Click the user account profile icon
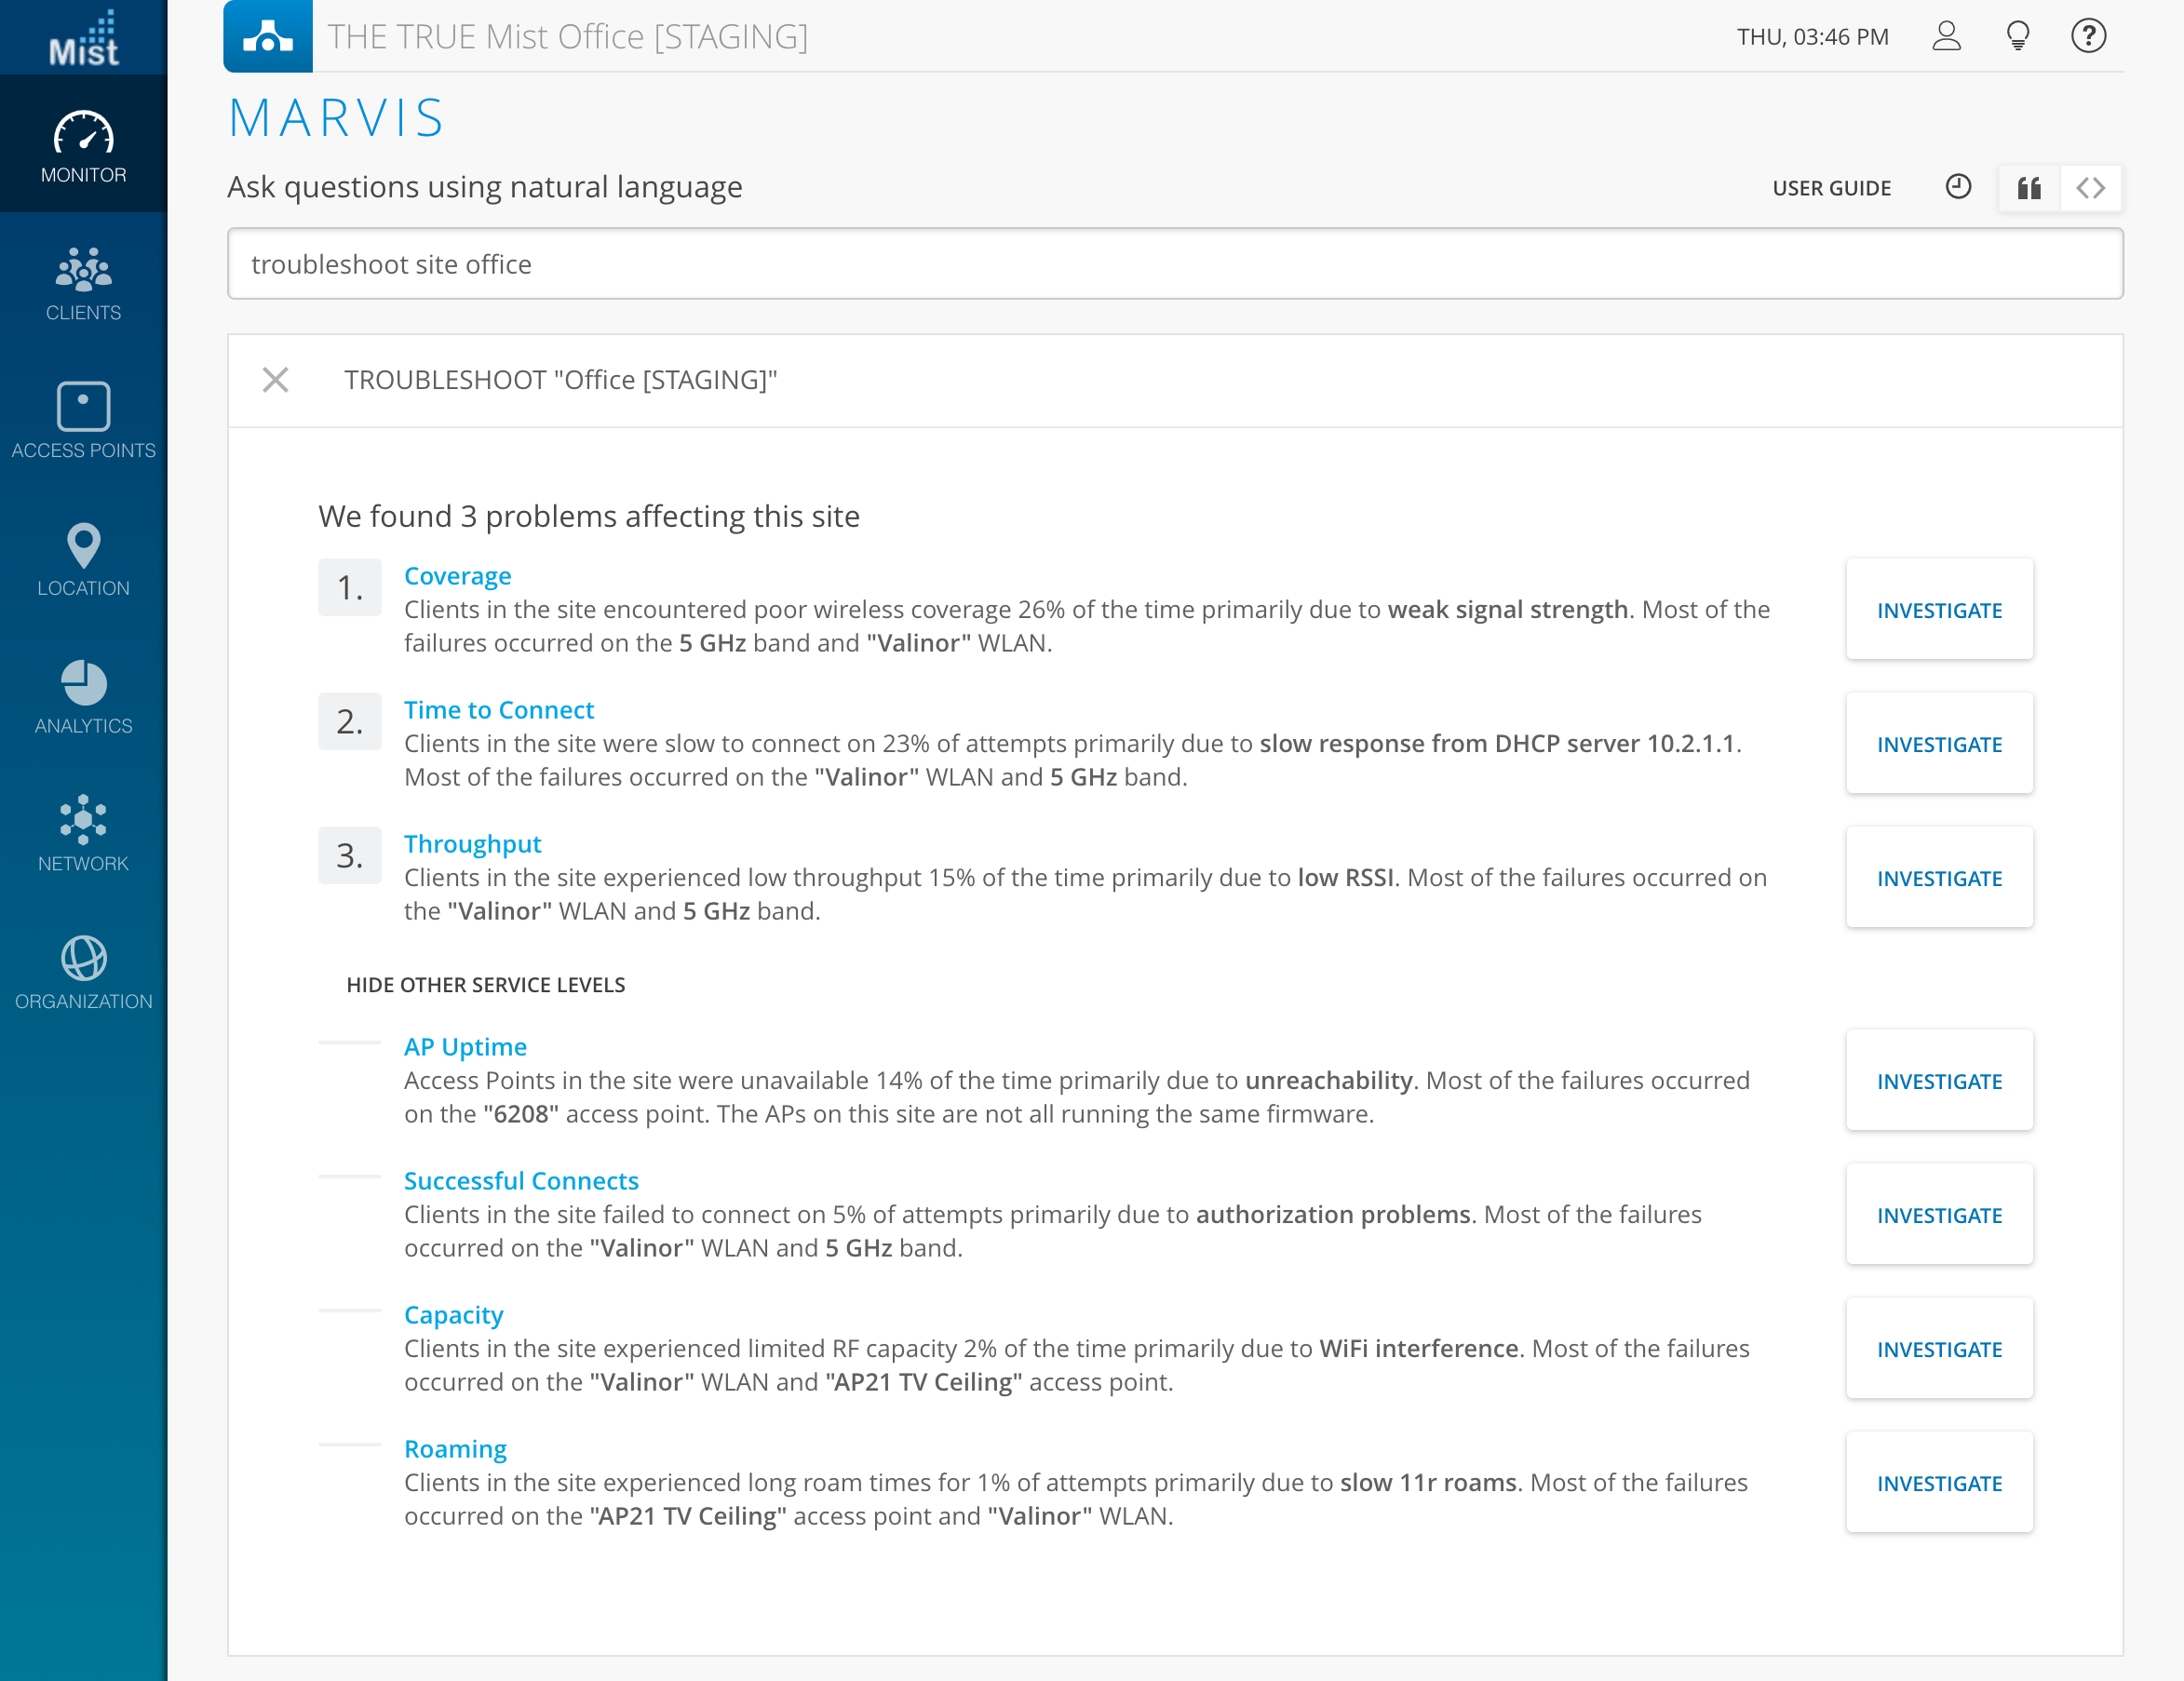The height and width of the screenshot is (1681, 2184). coord(1945,37)
